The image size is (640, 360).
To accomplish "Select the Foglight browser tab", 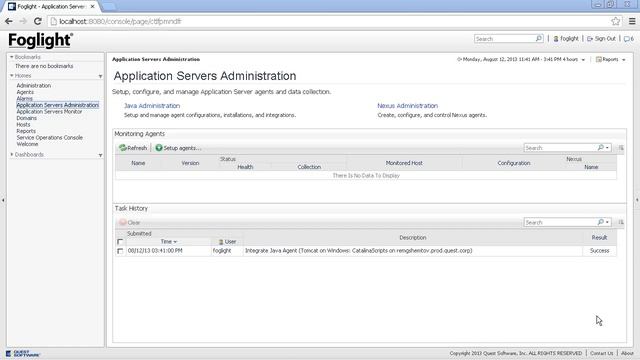I will point(51,7).
